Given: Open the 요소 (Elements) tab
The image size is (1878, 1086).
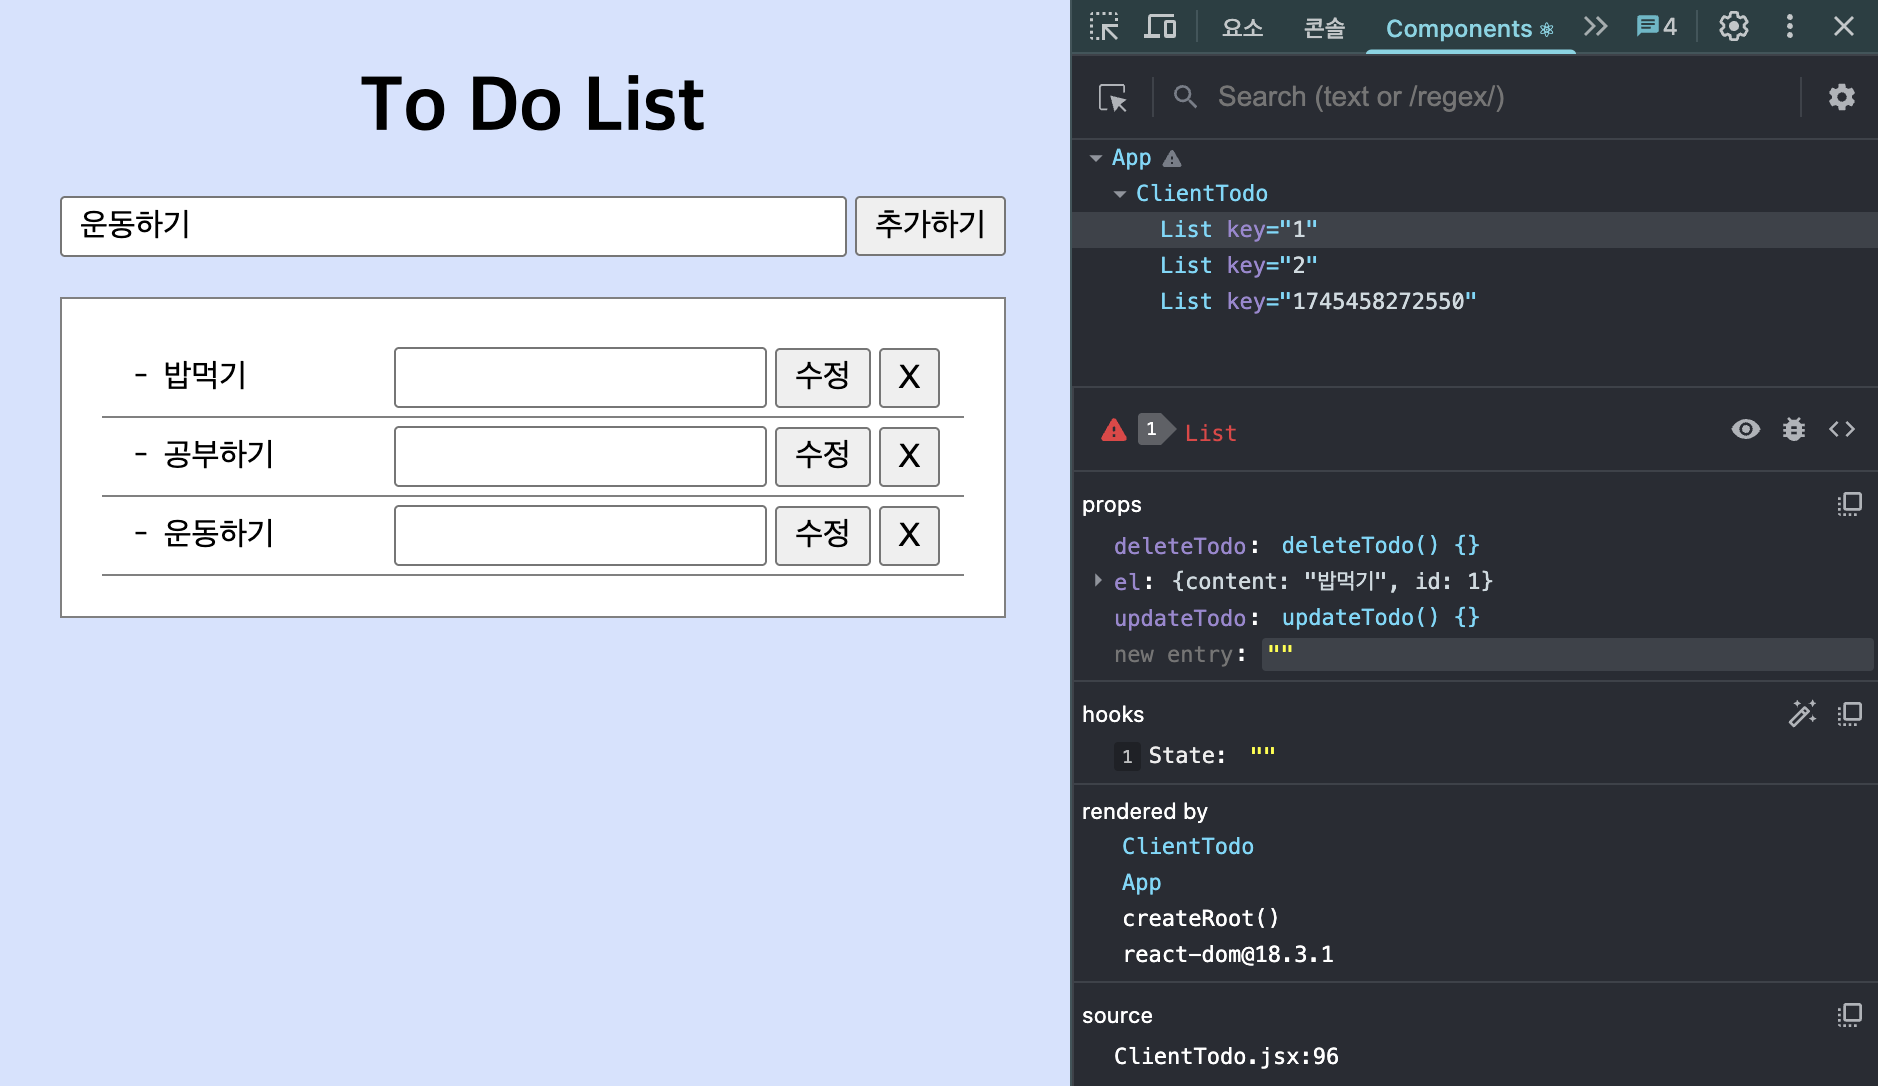Looking at the screenshot, I should (x=1242, y=28).
